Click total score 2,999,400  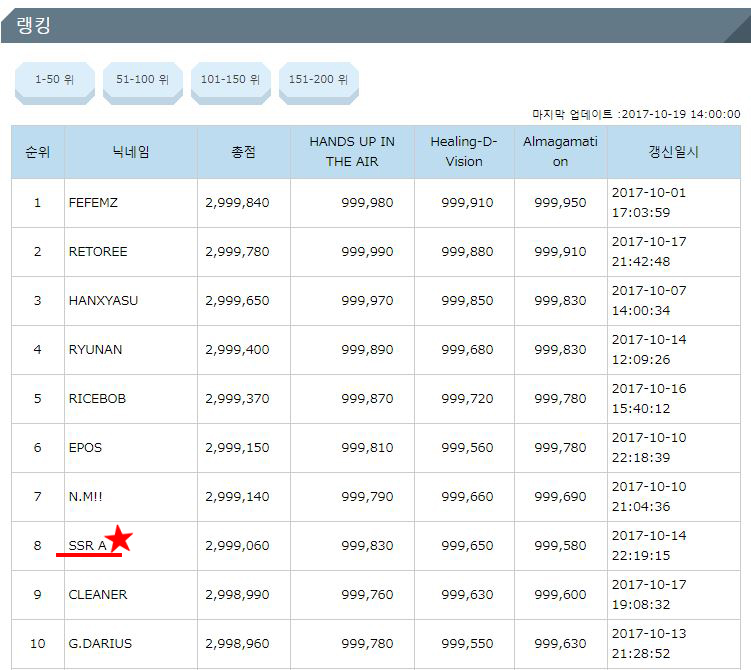238,350
